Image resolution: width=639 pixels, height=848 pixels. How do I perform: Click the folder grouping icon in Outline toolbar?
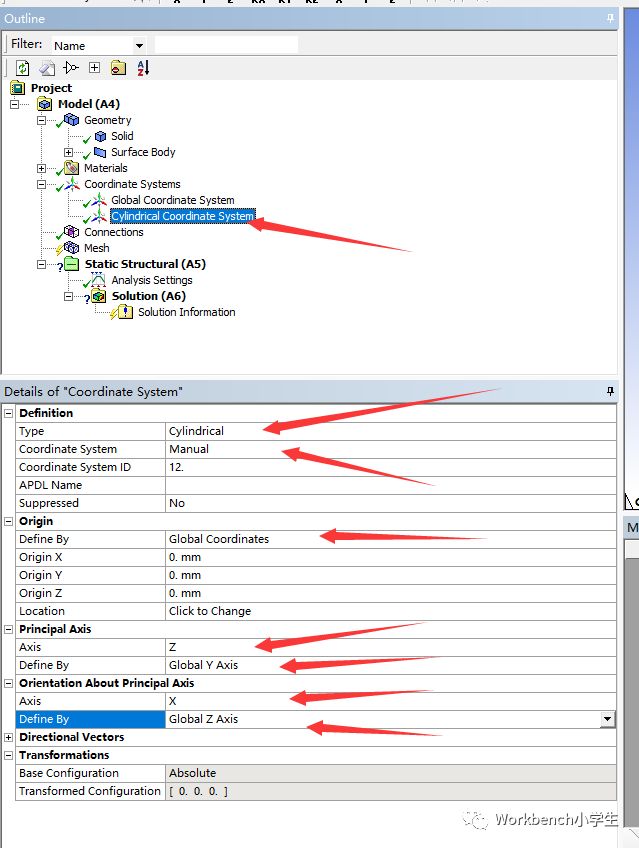tap(118, 68)
